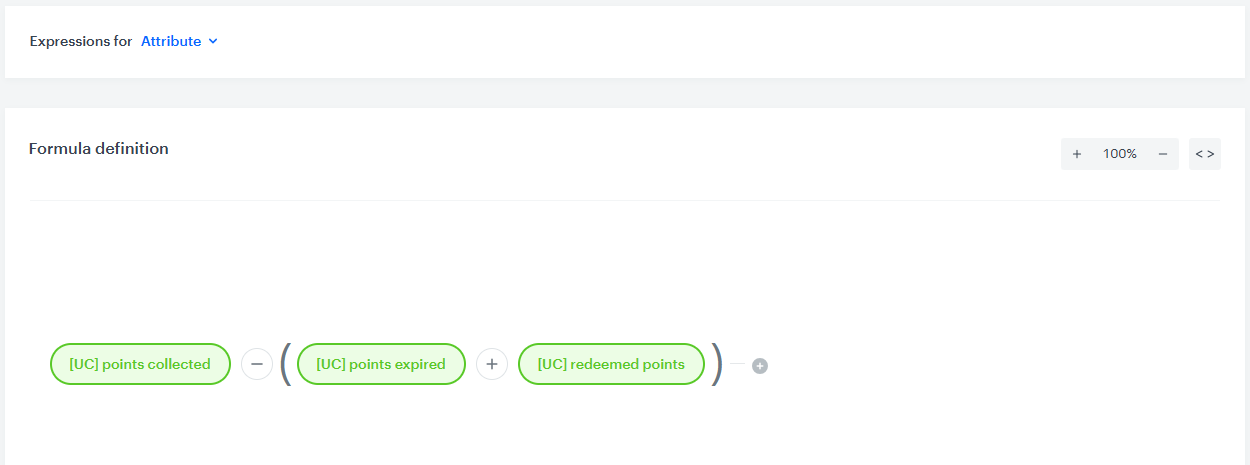Select the [UC] points collected expression
1250x465 pixels.
pyautogui.click(x=140, y=364)
